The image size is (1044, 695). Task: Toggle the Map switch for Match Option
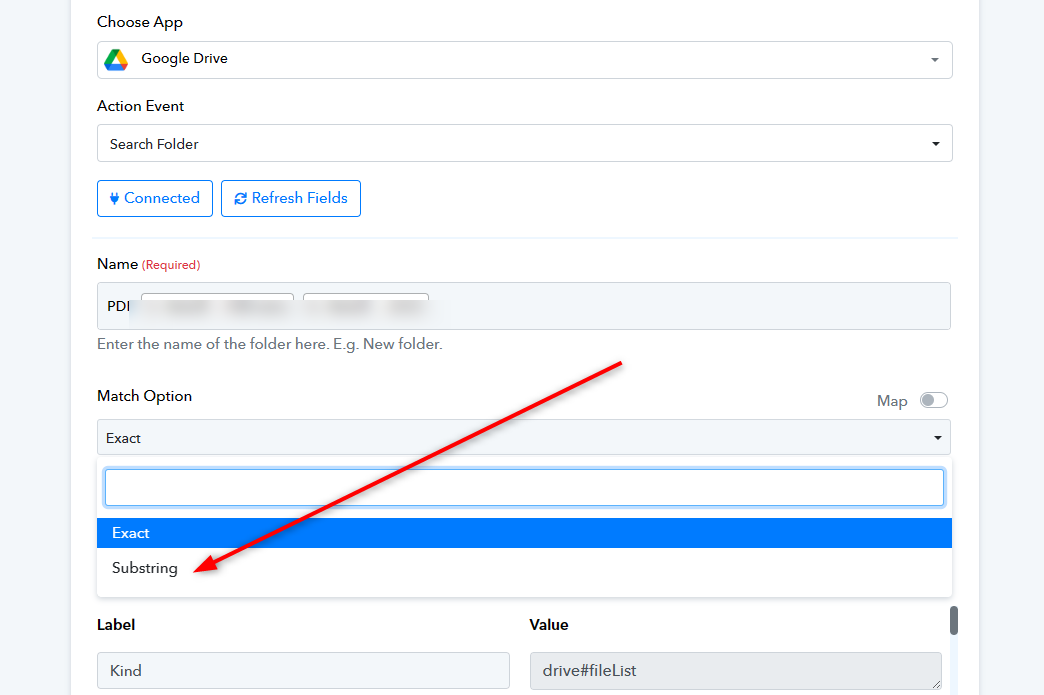pyautogui.click(x=933, y=400)
